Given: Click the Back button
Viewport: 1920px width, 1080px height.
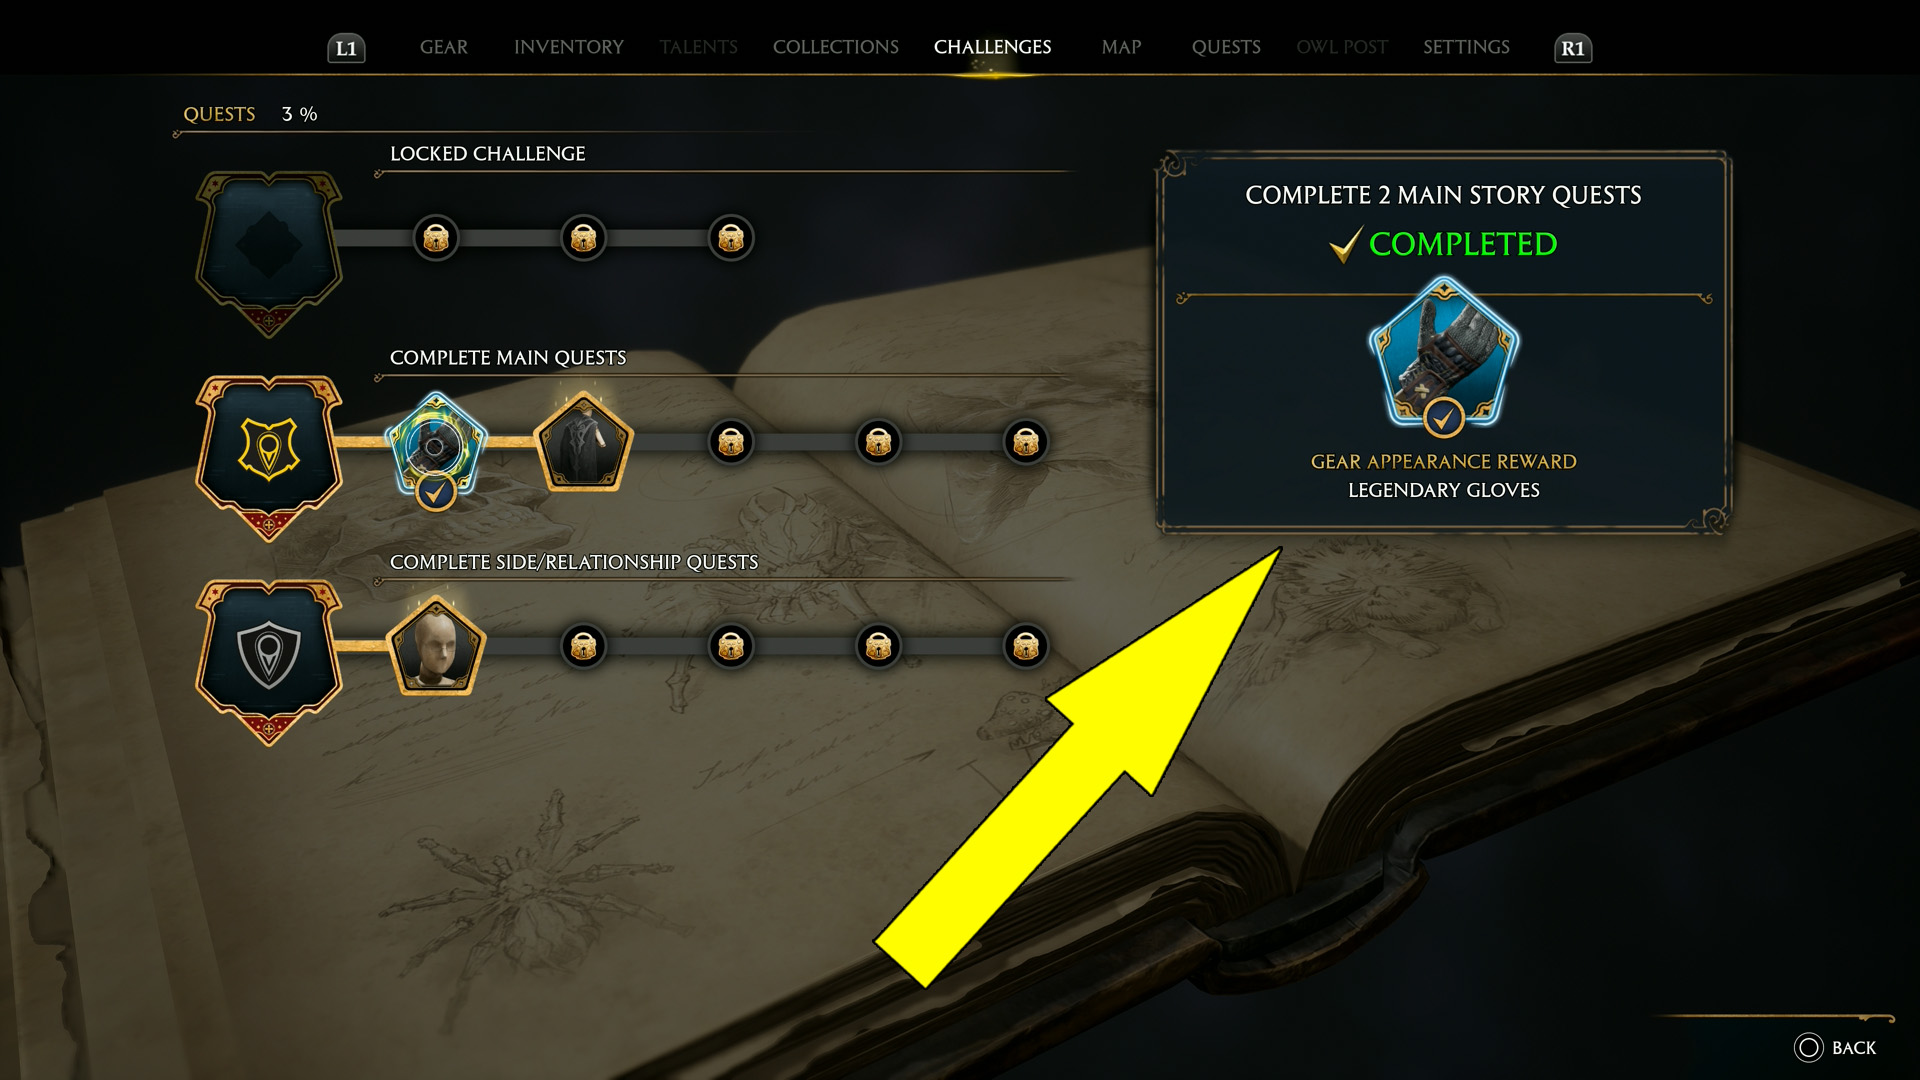Looking at the screenshot, I should (1835, 1047).
